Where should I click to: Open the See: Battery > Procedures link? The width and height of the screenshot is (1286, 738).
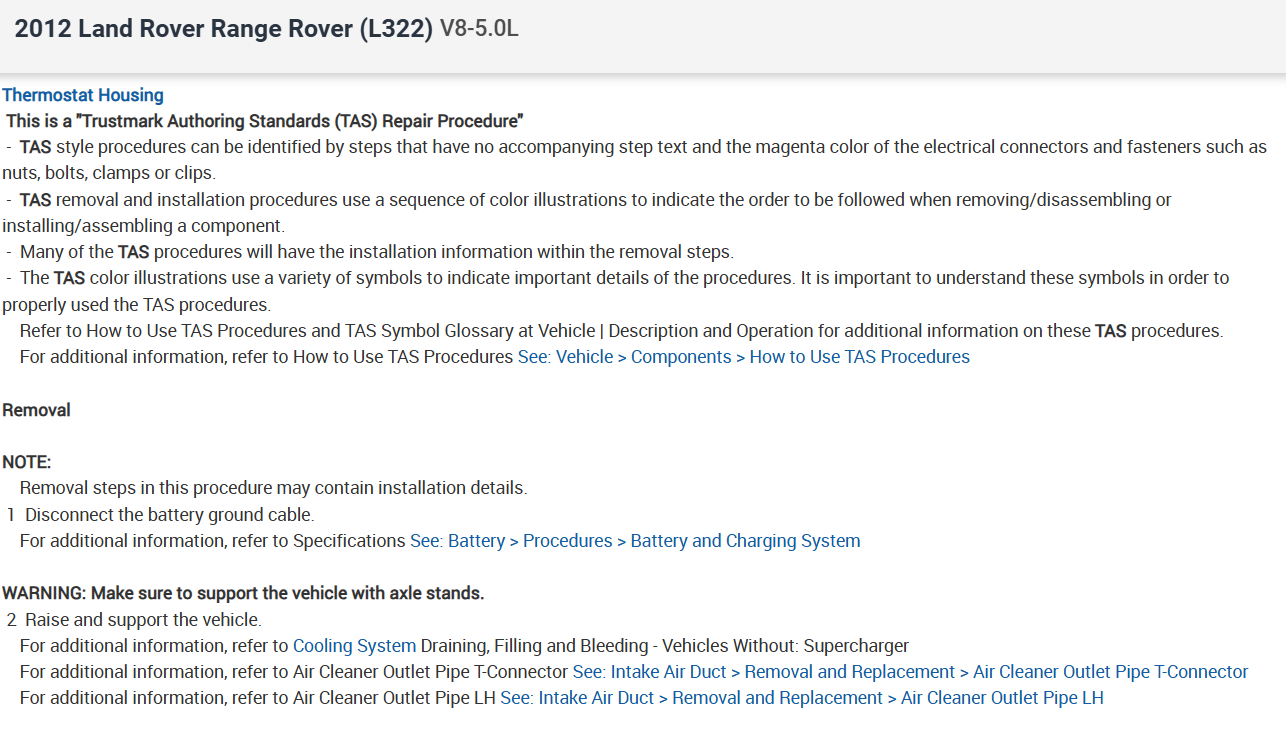pos(635,541)
